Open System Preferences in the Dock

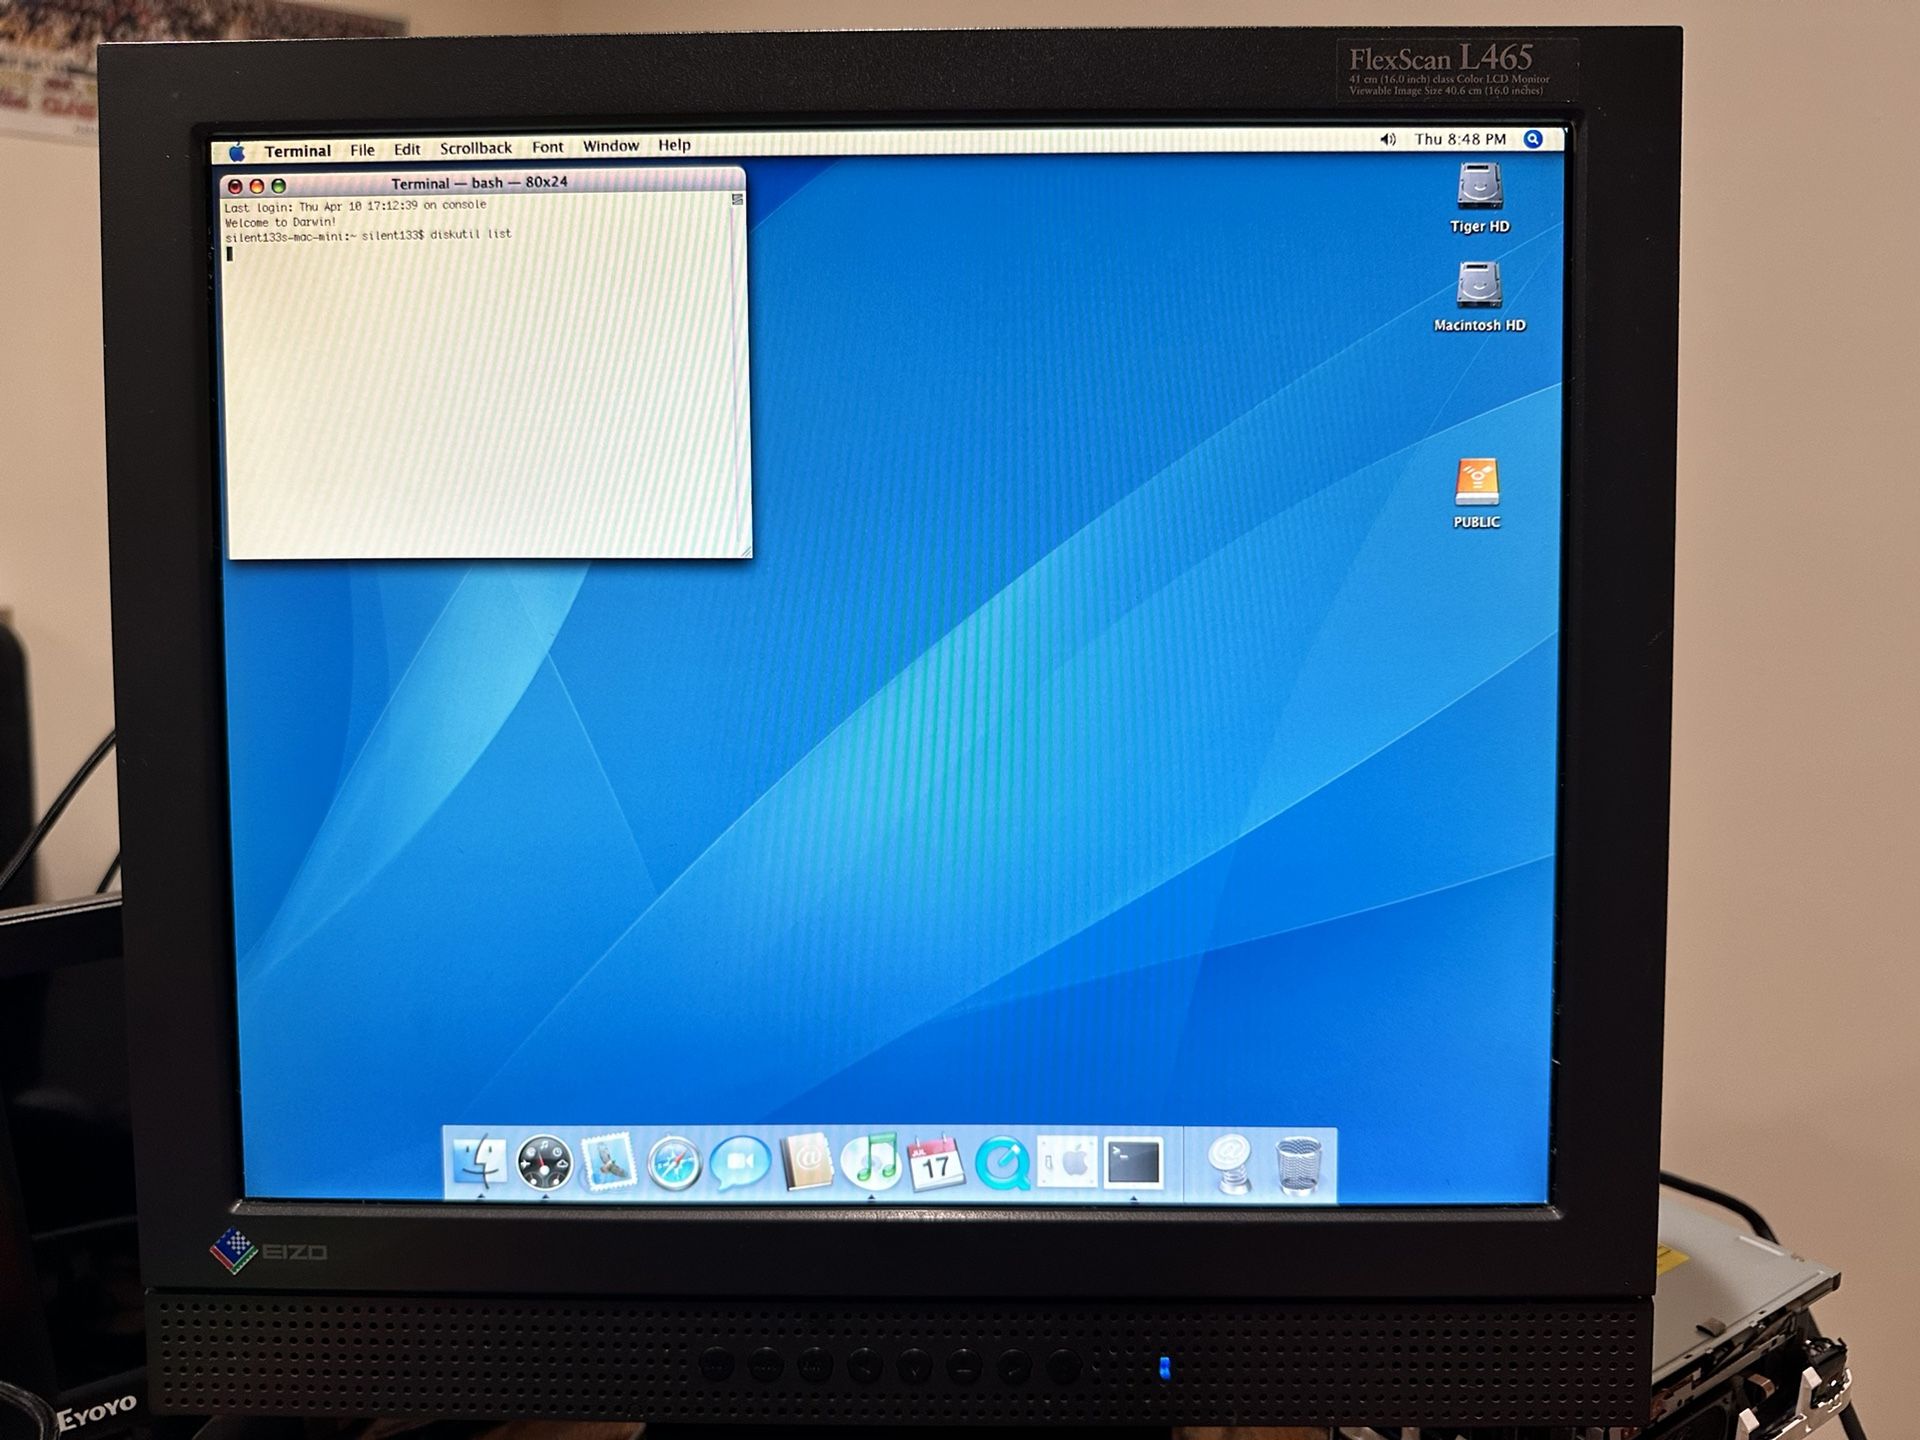click(x=1067, y=1162)
